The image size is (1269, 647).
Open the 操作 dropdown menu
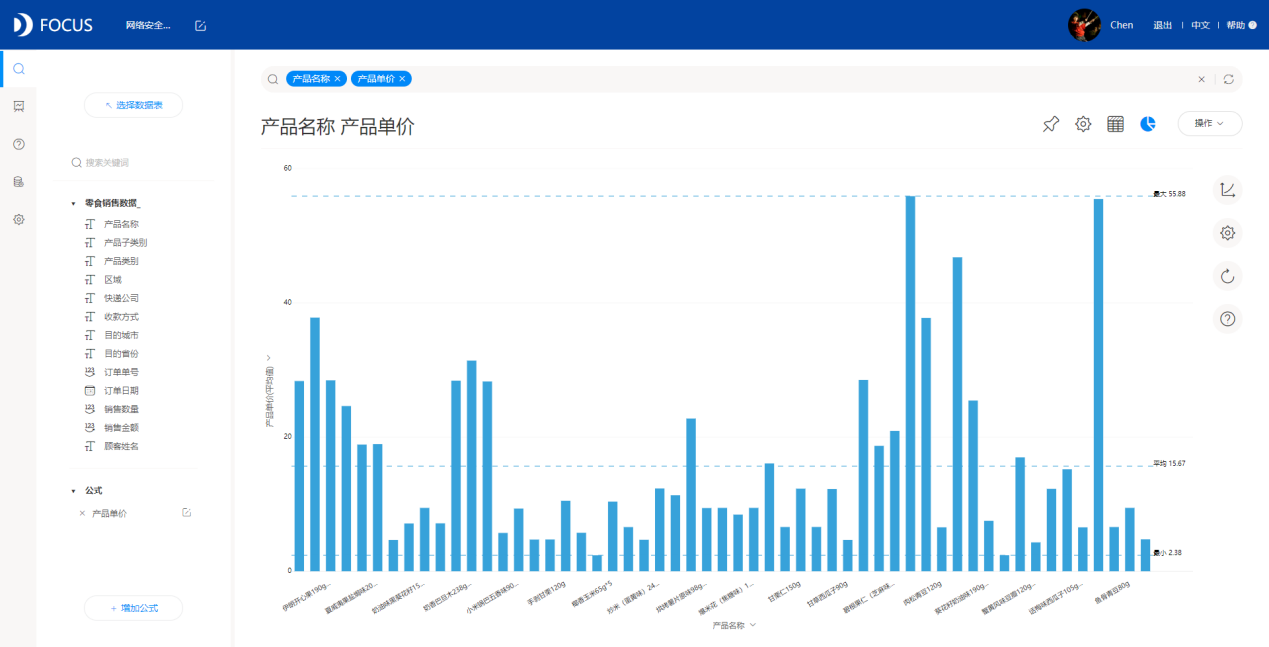click(1209, 123)
